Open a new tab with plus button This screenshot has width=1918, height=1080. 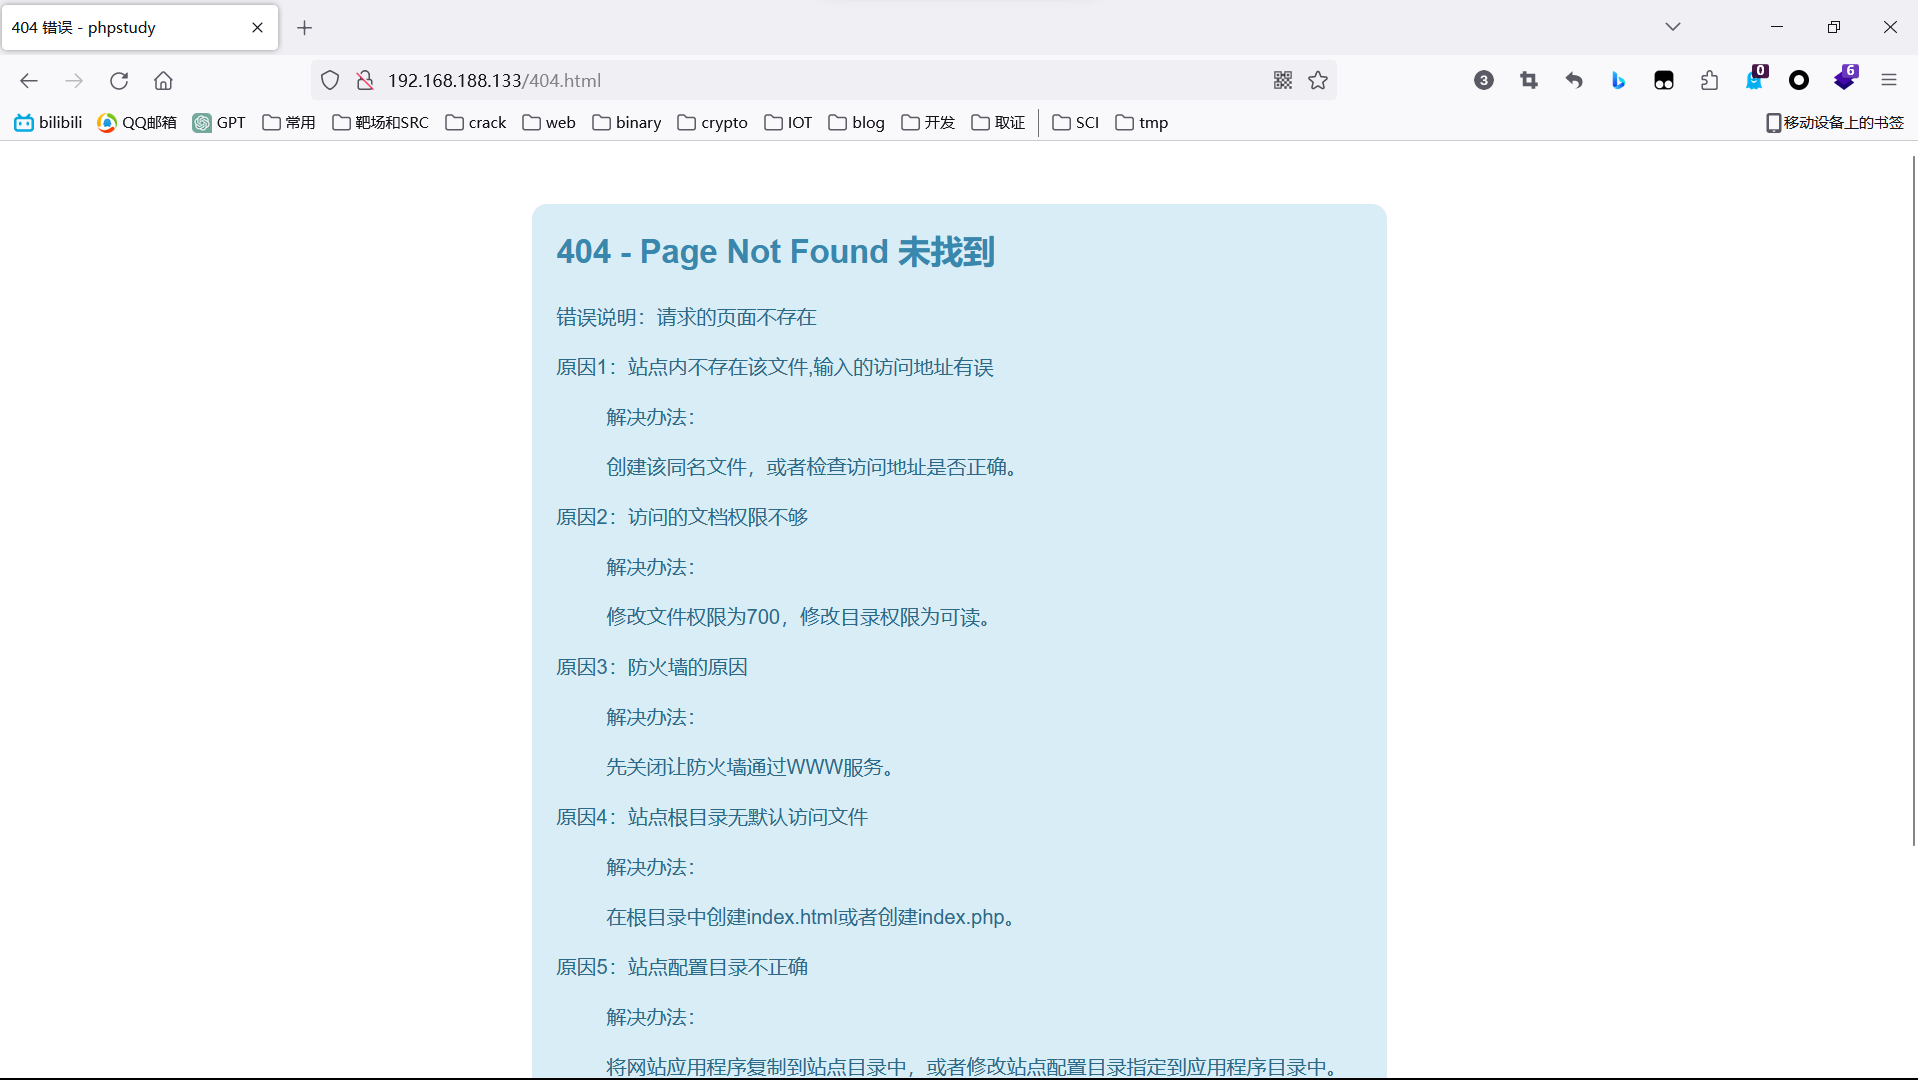point(305,28)
